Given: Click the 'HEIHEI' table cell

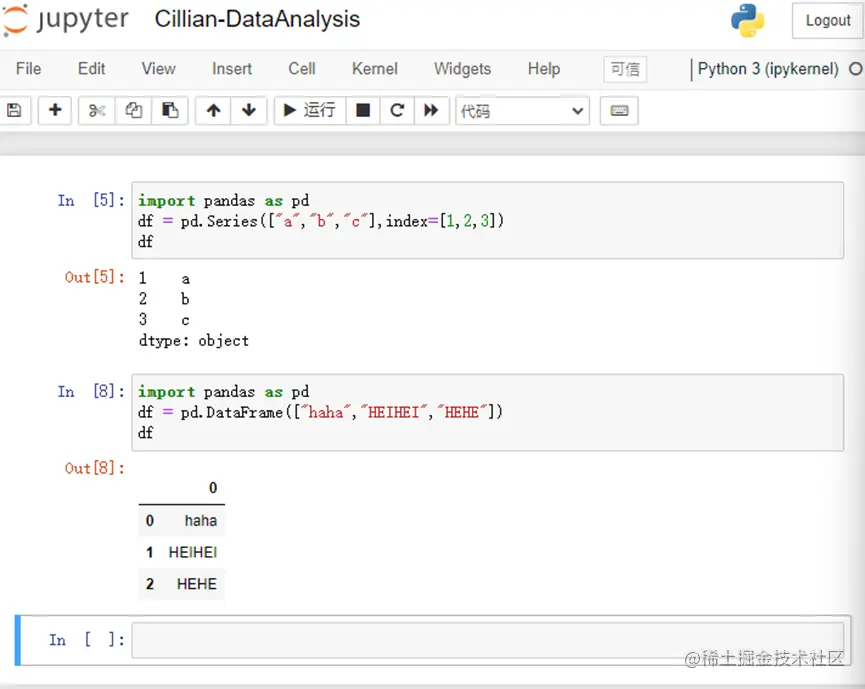Looking at the screenshot, I should [x=193, y=552].
